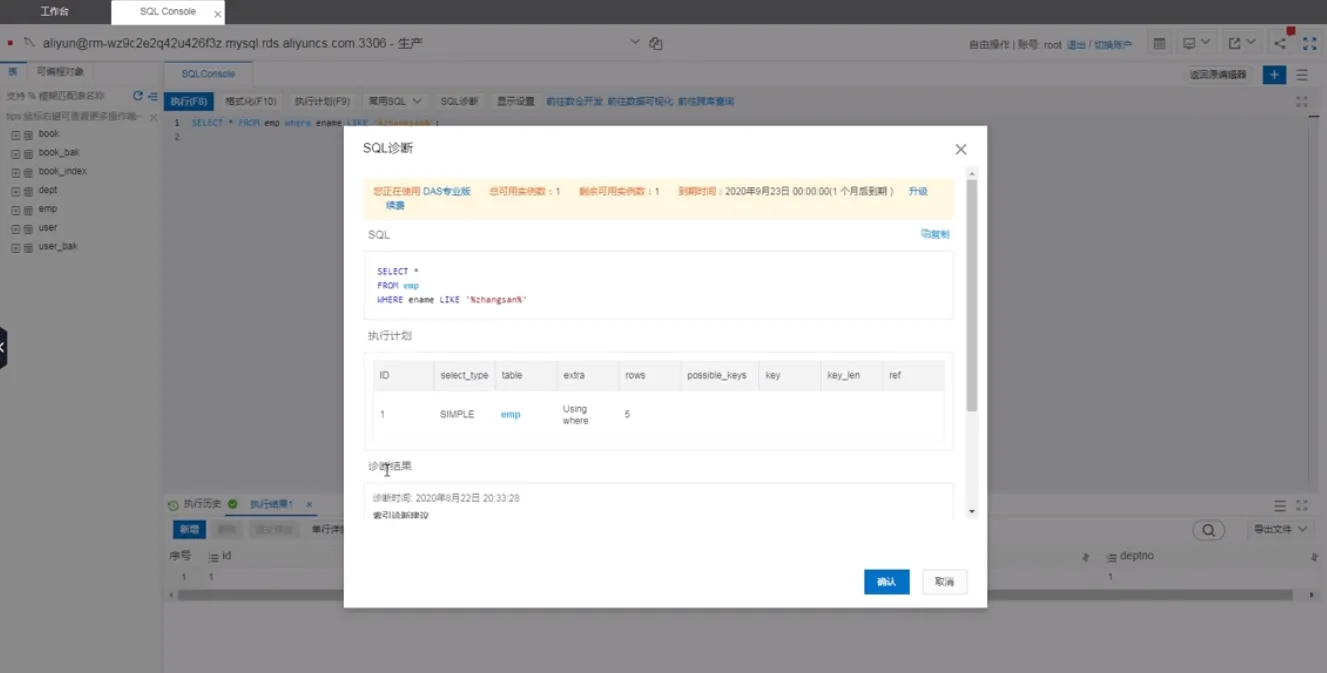Open the calculator/table grid icon in header
Image resolution: width=1327 pixels, height=673 pixels.
[1158, 43]
